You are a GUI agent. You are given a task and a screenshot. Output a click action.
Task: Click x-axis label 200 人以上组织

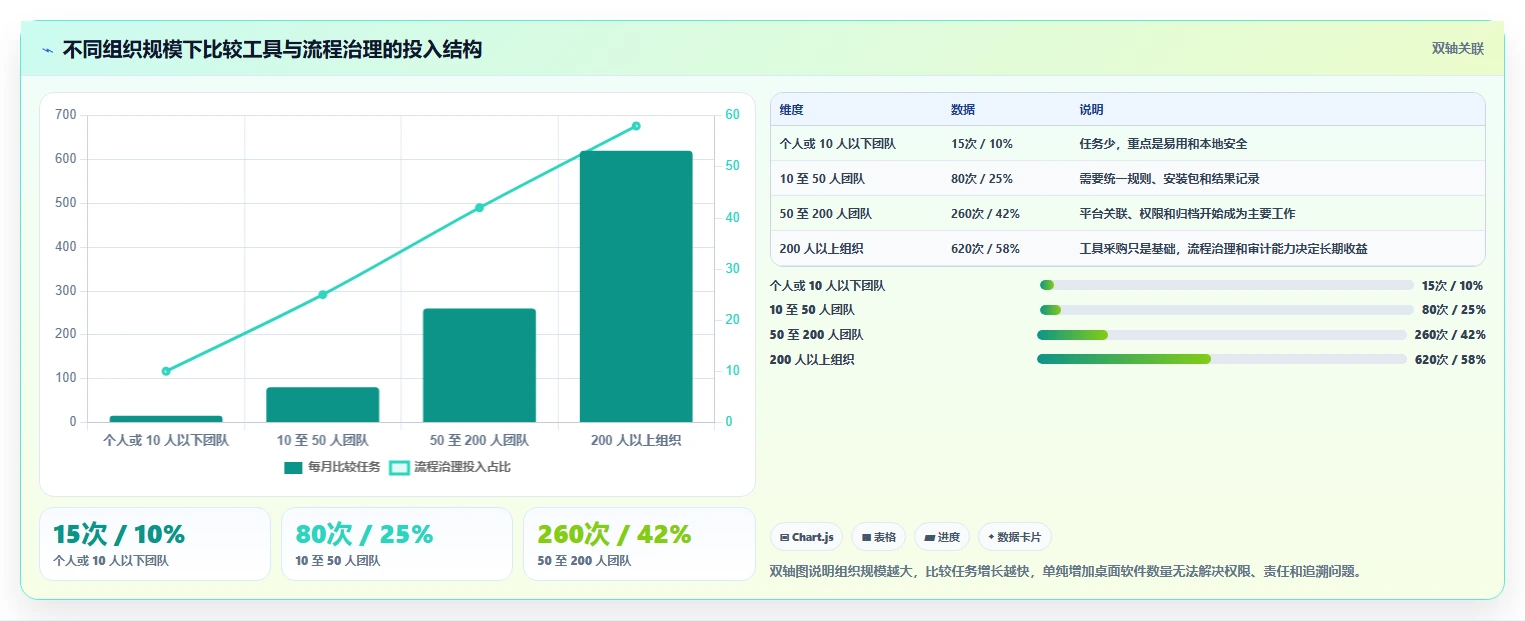[636, 440]
